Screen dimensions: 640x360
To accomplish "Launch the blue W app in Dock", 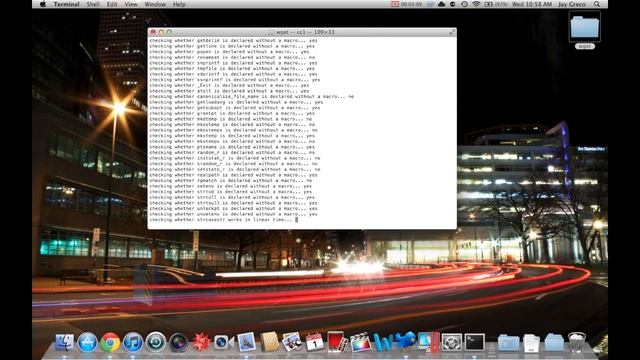I will (382, 342).
